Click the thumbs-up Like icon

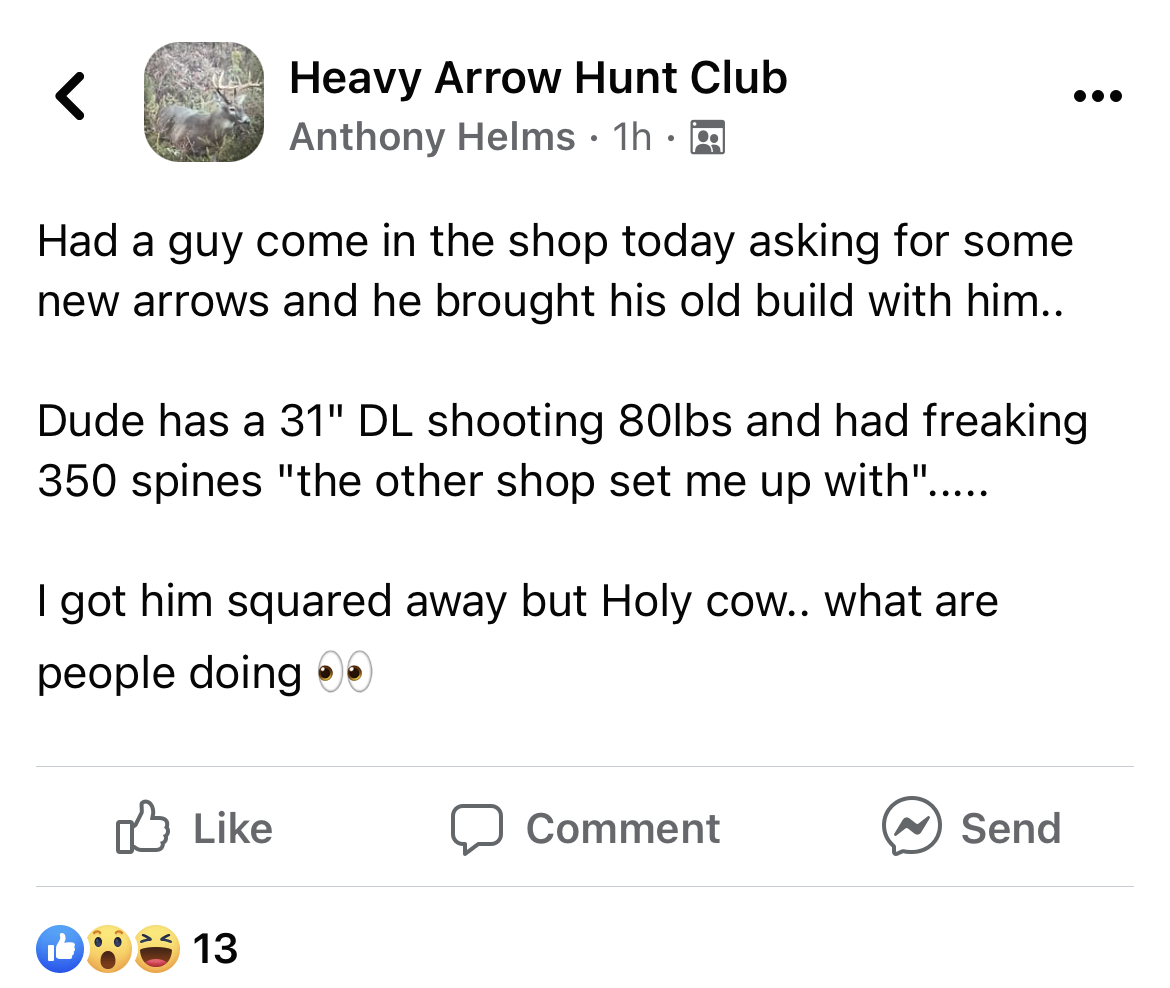pos(143,827)
